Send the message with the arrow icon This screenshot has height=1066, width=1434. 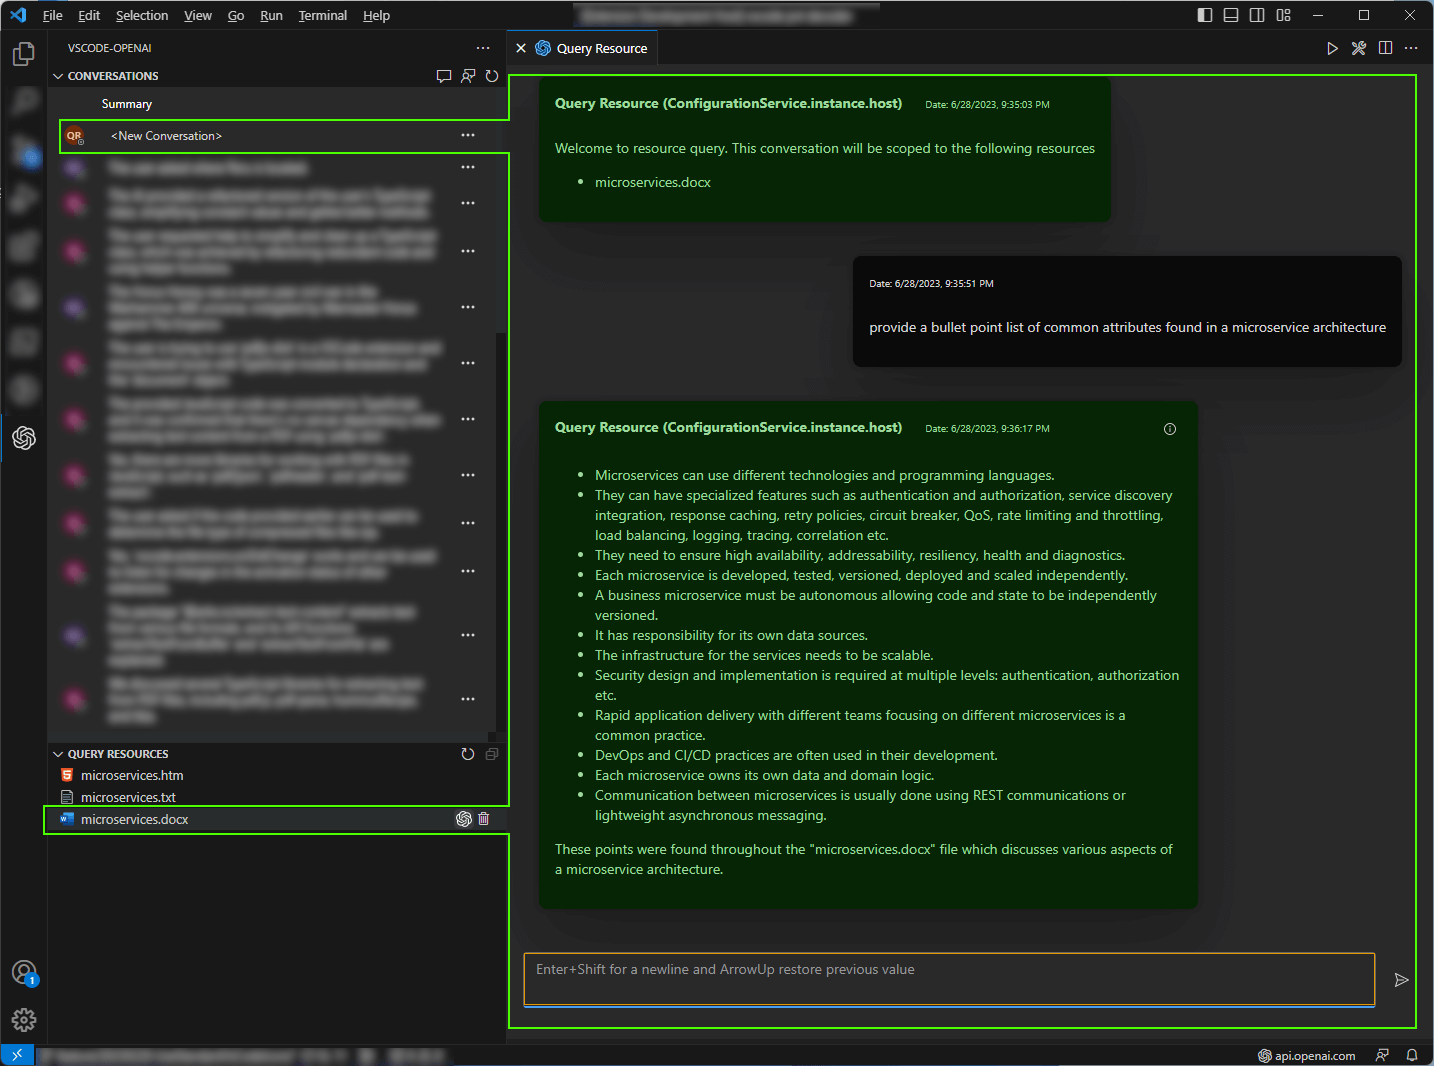tap(1401, 980)
